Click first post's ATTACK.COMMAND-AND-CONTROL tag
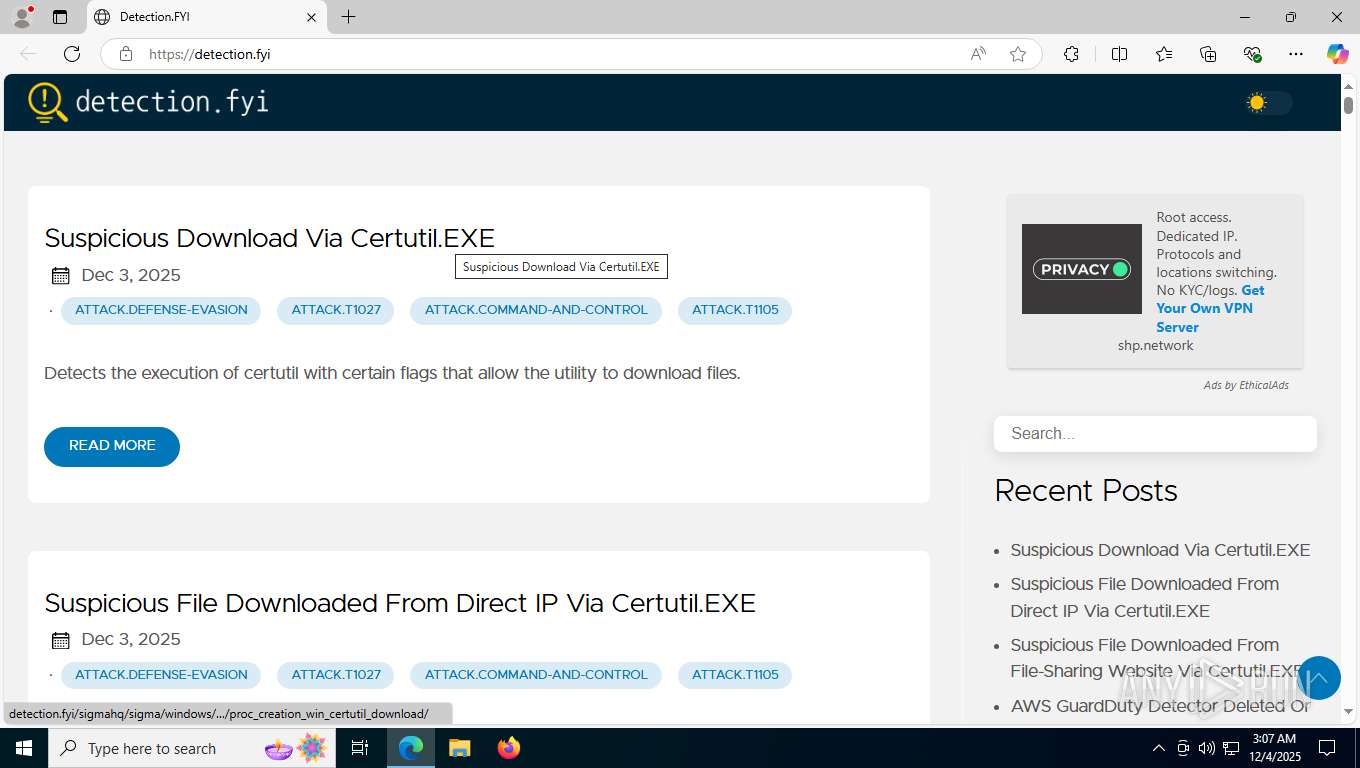This screenshot has width=1360, height=768. (536, 310)
